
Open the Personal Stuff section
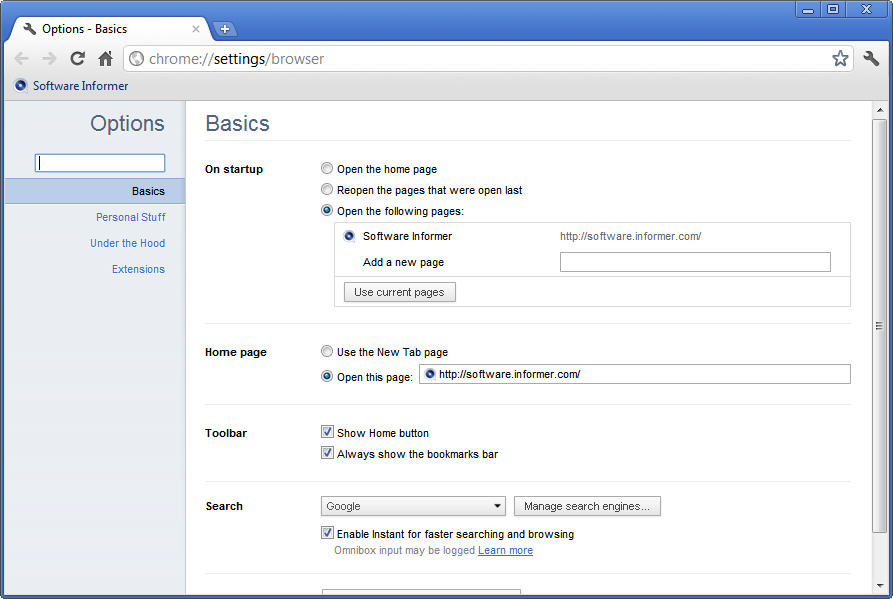(x=130, y=218)
